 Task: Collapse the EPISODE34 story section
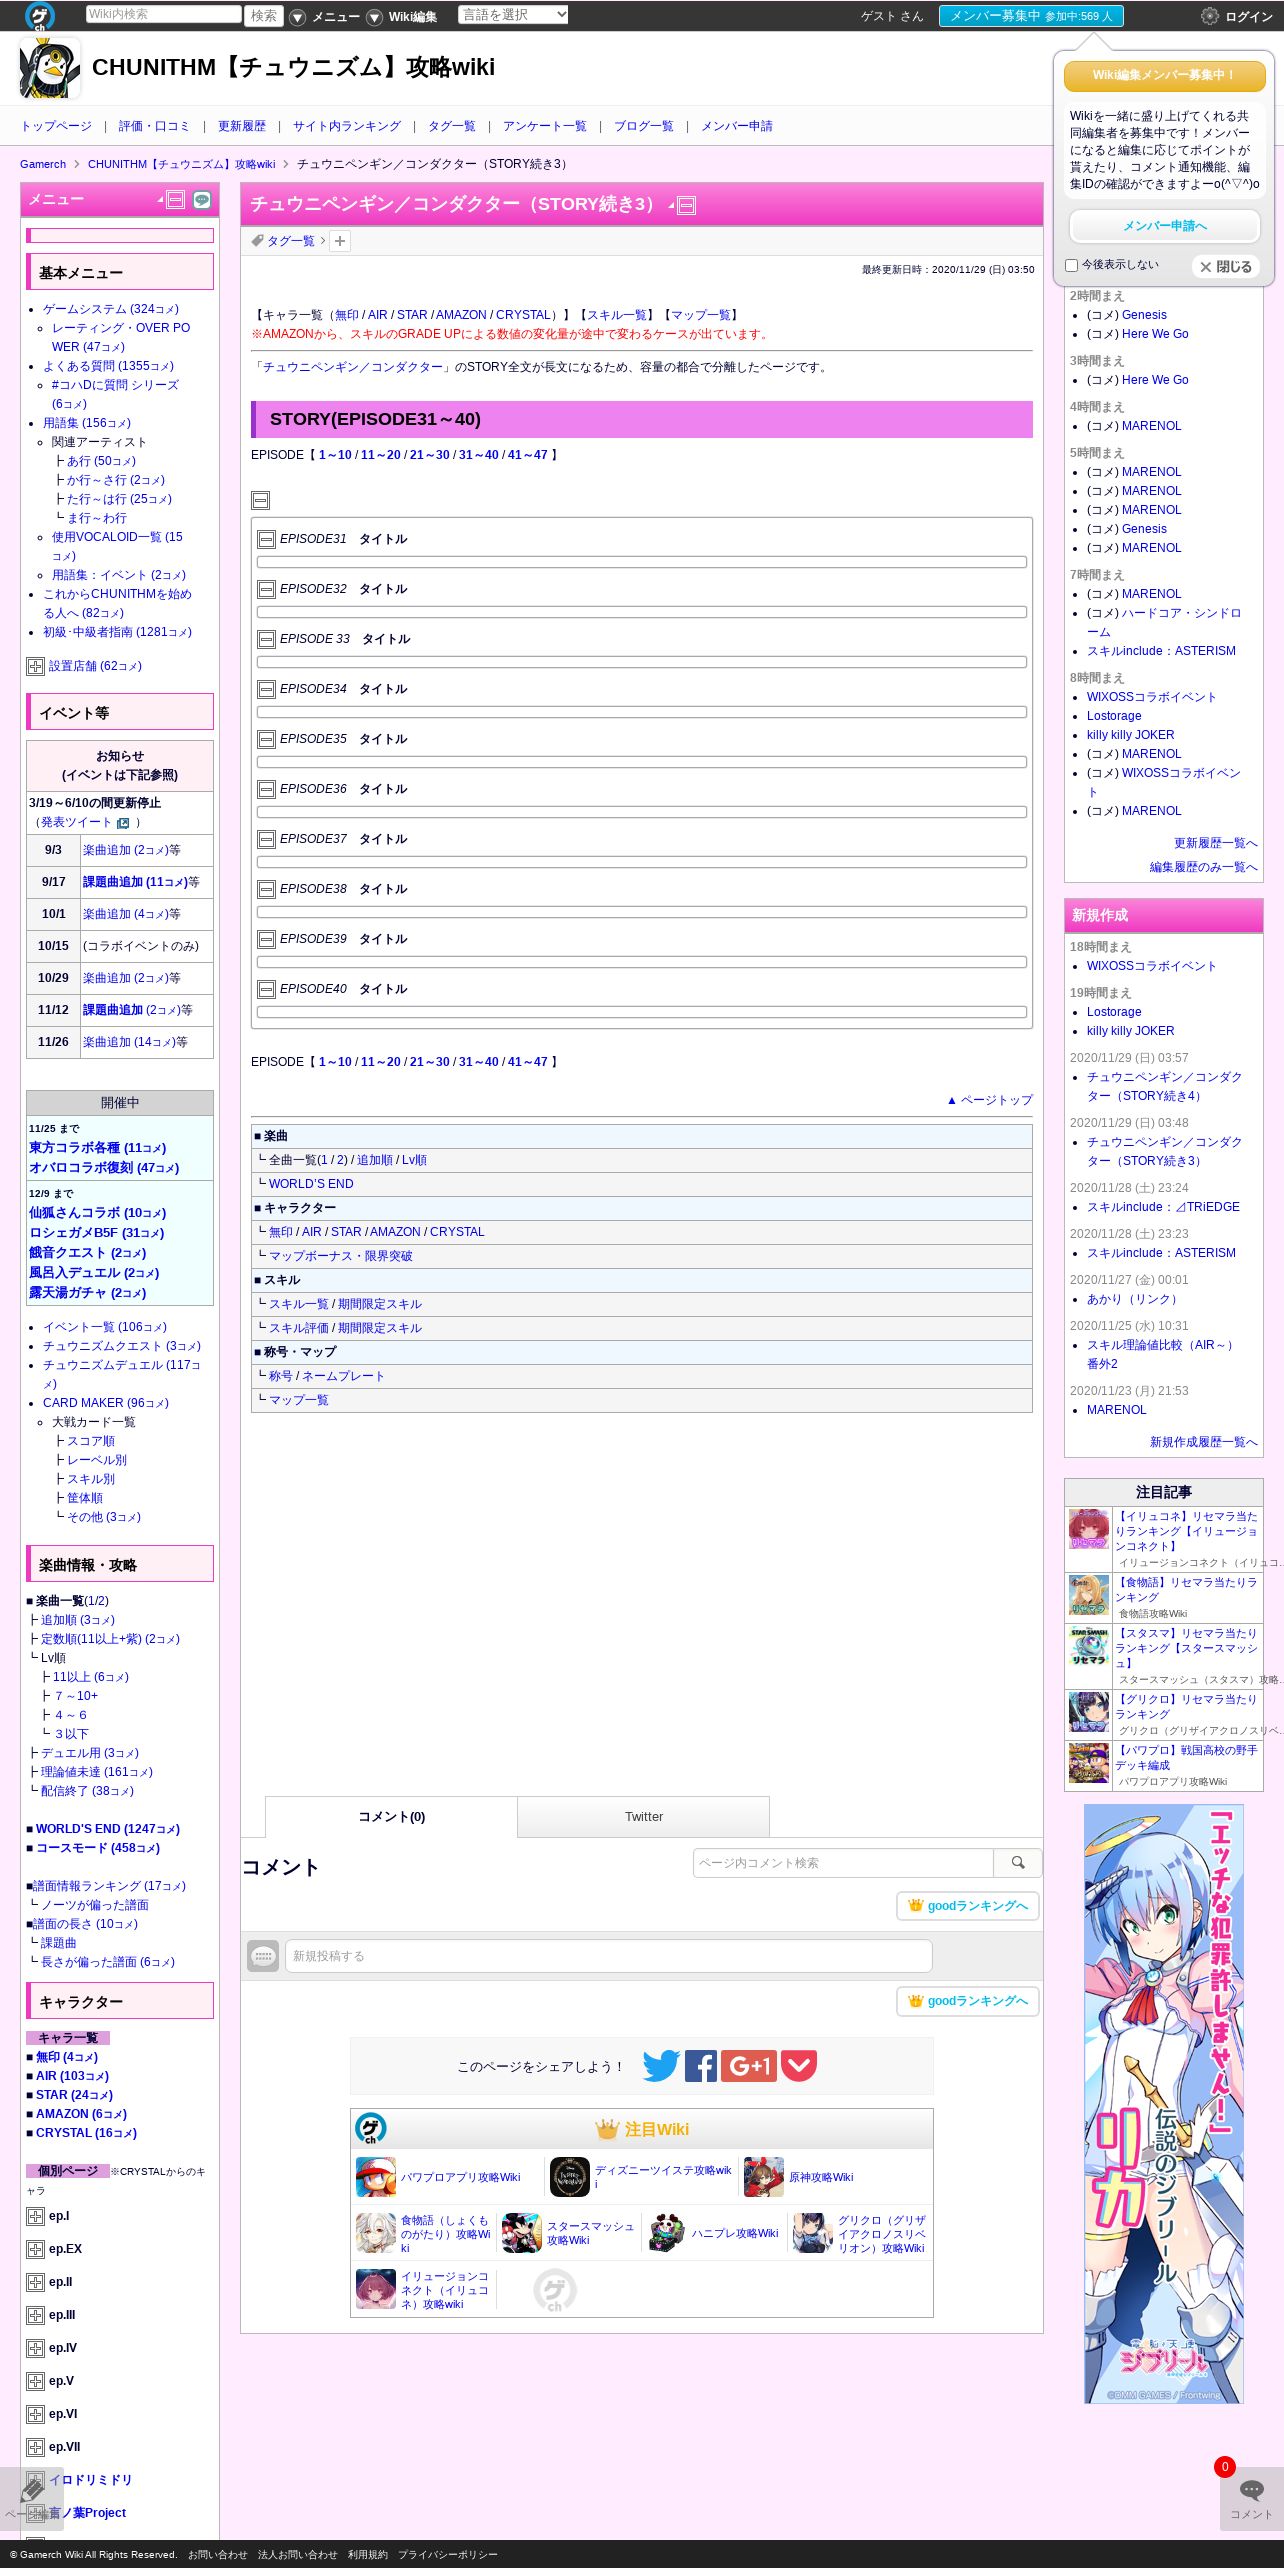coord(266,690)
